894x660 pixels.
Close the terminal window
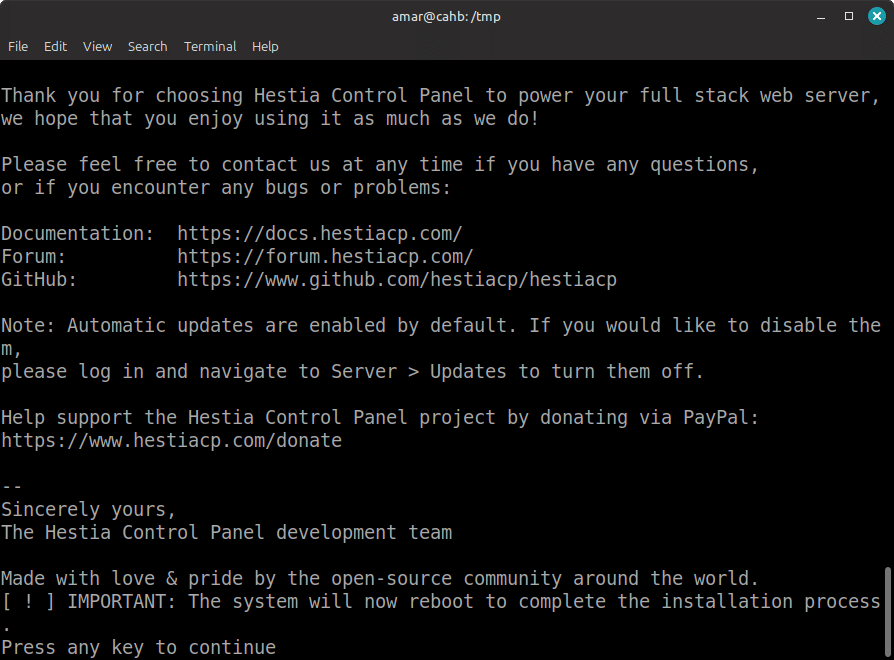click(877, 17)
